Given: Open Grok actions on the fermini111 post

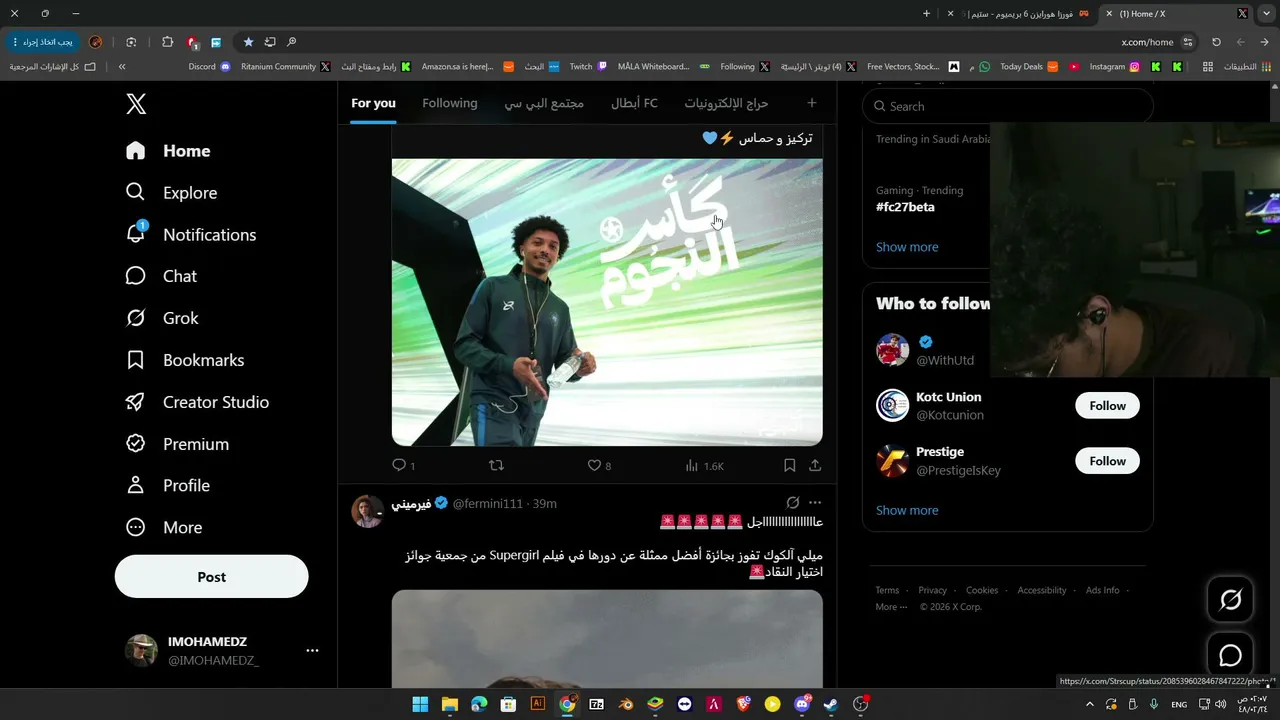Looking at the screenshot, I should 792,502.
